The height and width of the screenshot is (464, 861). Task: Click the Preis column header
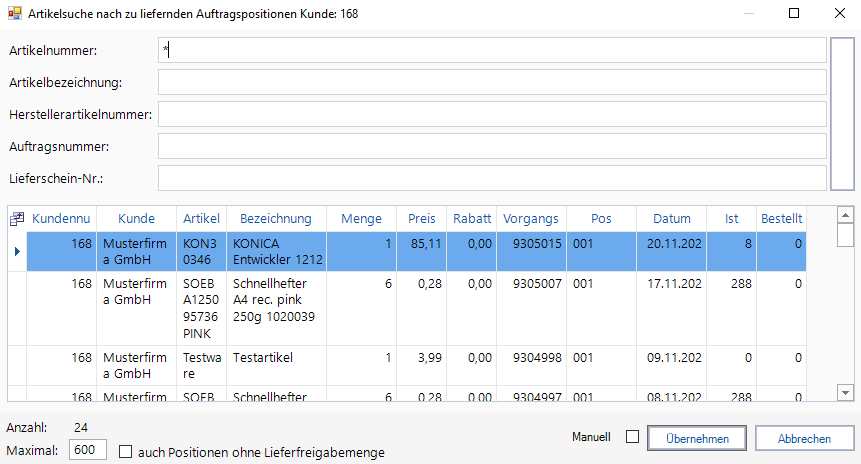tap(422, 219)
